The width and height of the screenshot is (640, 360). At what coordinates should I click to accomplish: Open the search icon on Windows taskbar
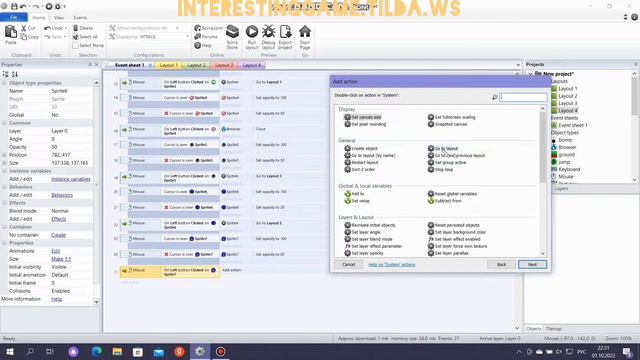pyautogui.click(x=30, y=351)
